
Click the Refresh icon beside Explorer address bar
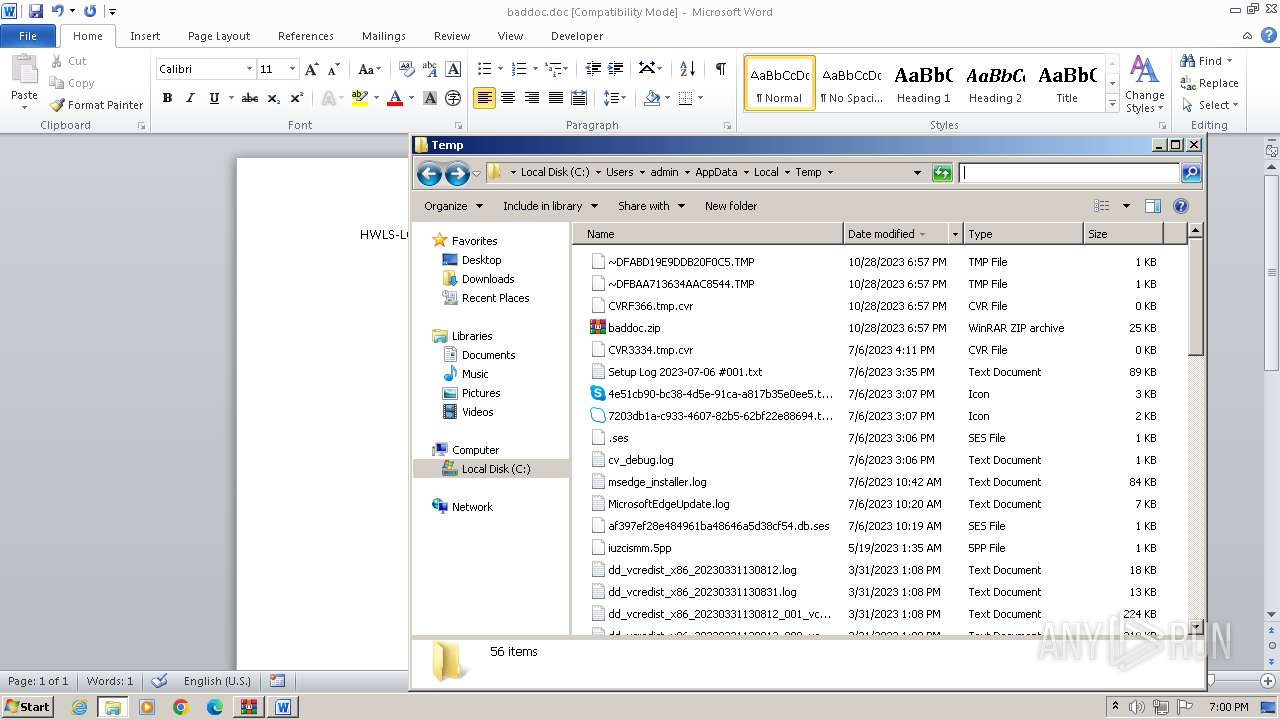pyautogui.click(x=941, y=172)
